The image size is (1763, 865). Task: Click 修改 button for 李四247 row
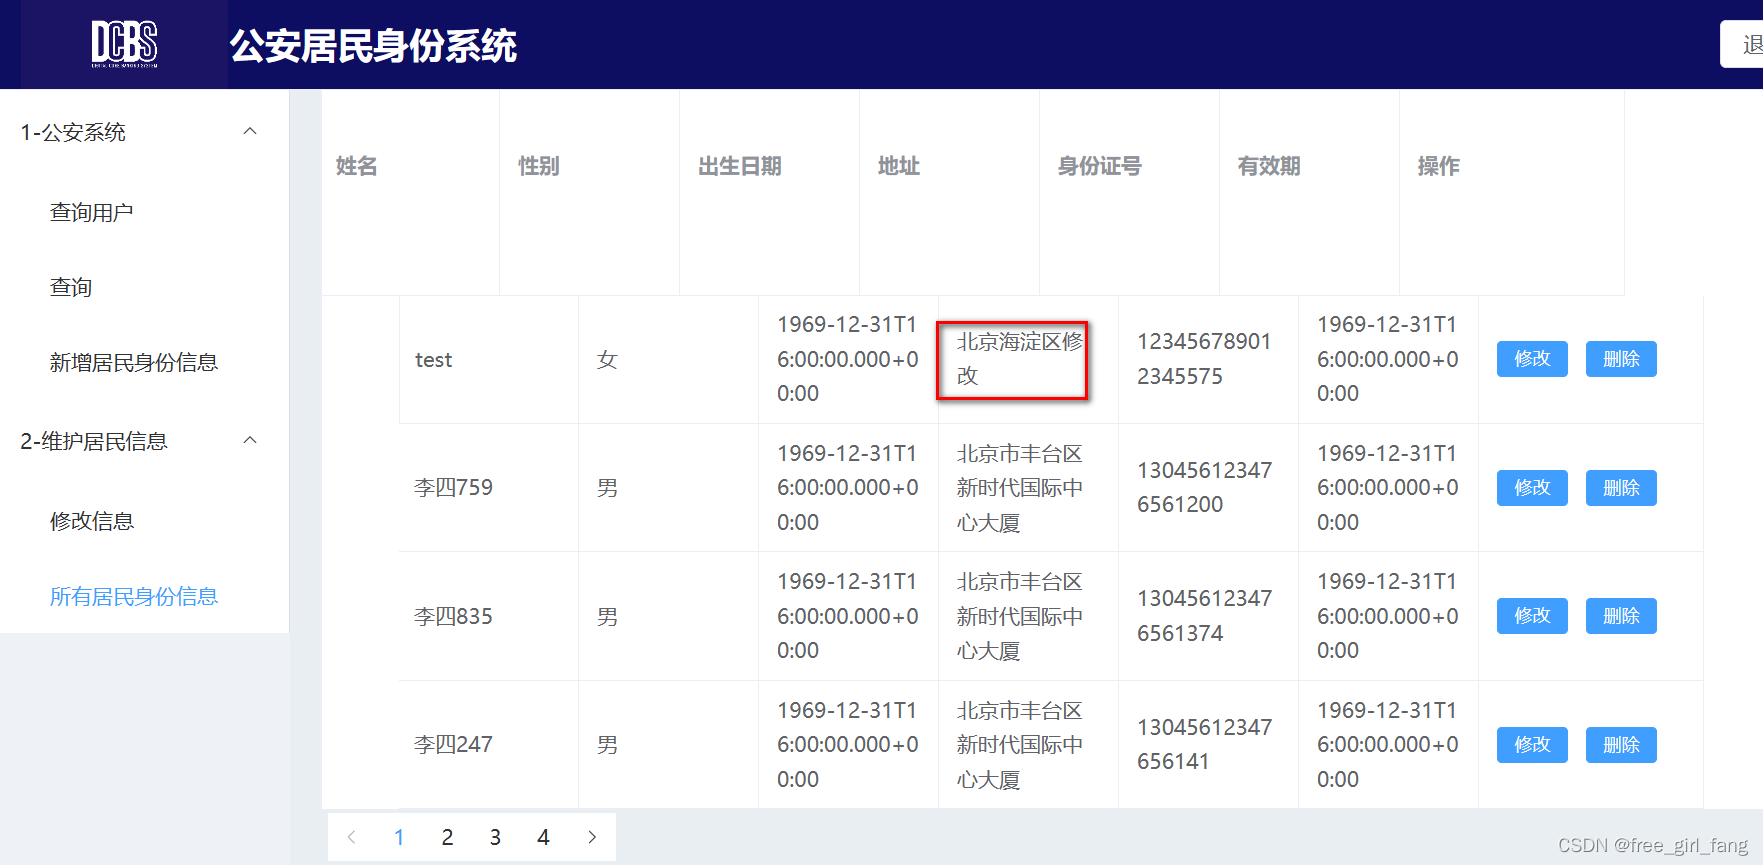(x=1532, y=745)
